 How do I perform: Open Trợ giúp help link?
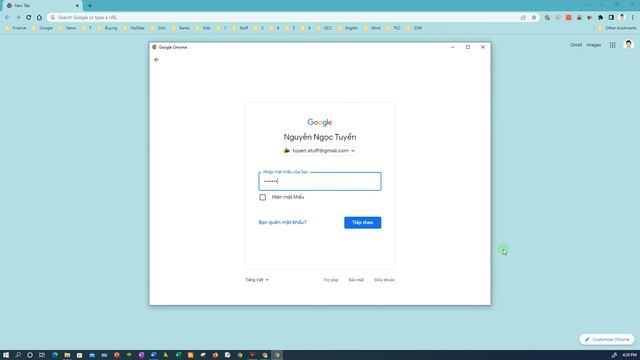click(331, 280)
